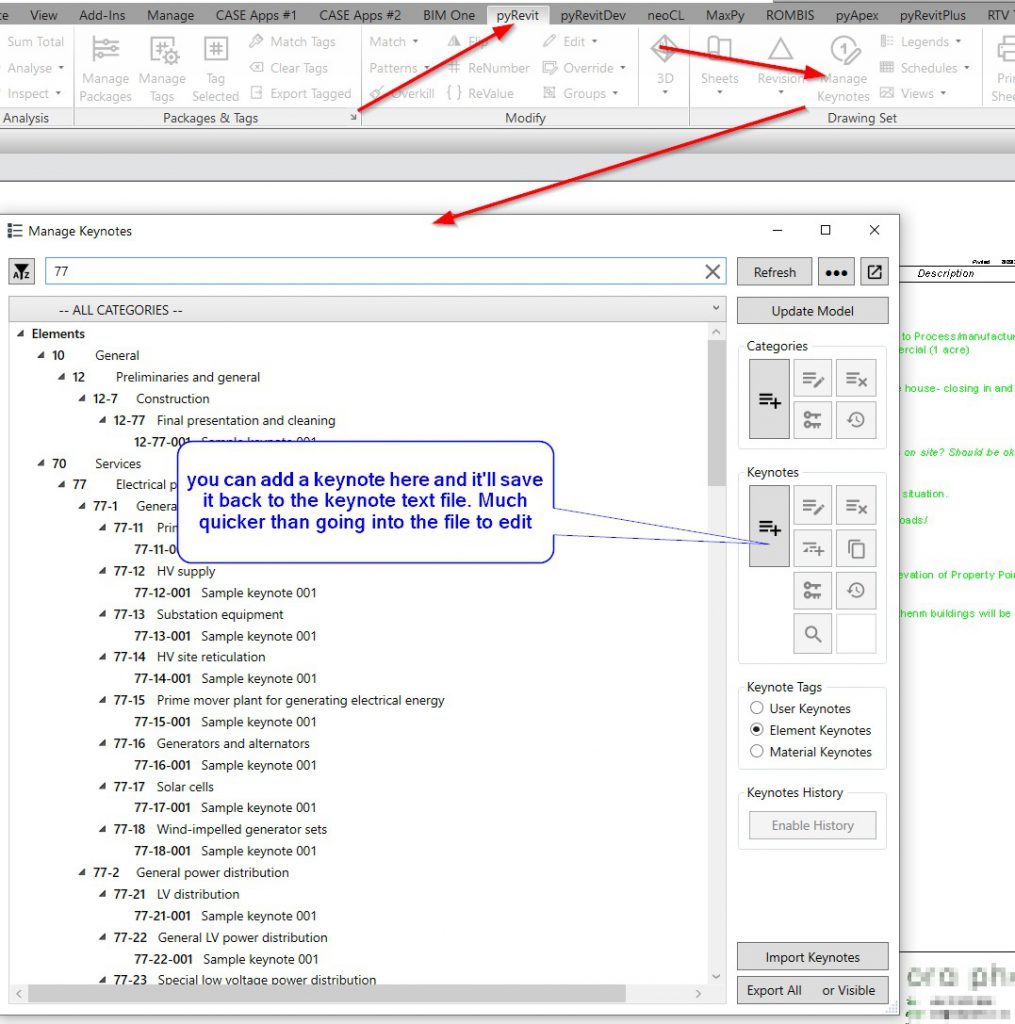Clear the keynote search field with X
Image resolution: width=1015 pixels, height=1024 pixels.
tap(712, 272)
